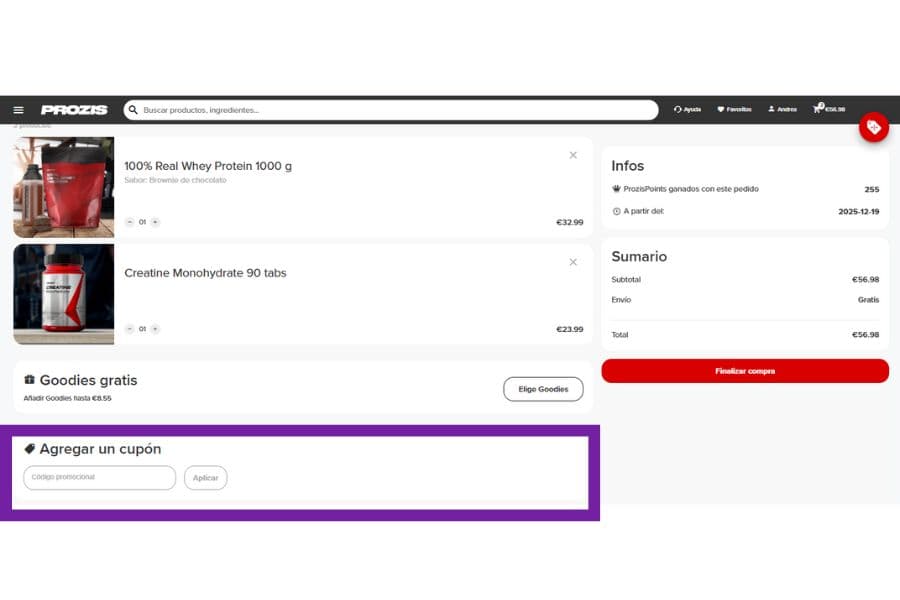Click the tag icon beside 'Agregar un cupón'

coord(29,448)
